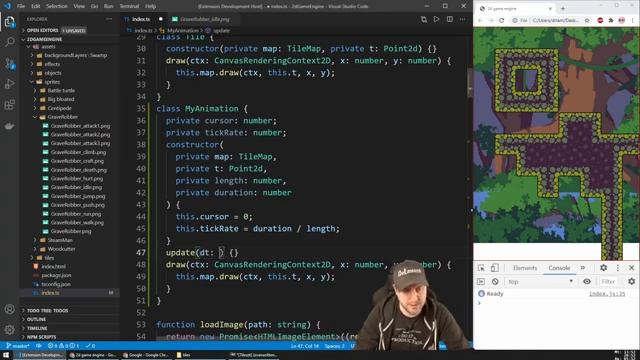Open GraveRobber_climb.png file
Image resolution: width=640 pixels, height=360 pixels.
click(78, 152)
